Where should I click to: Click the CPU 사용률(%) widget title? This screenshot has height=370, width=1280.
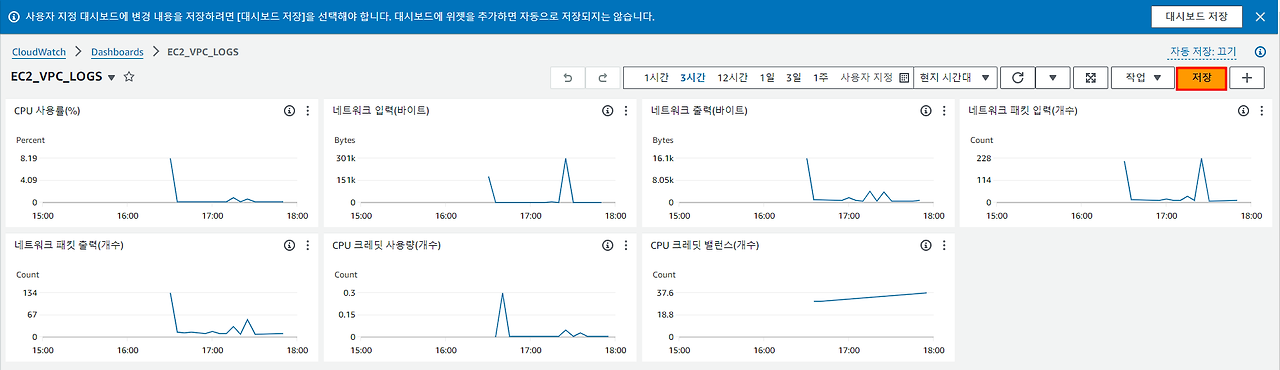(x=47, y=111)
